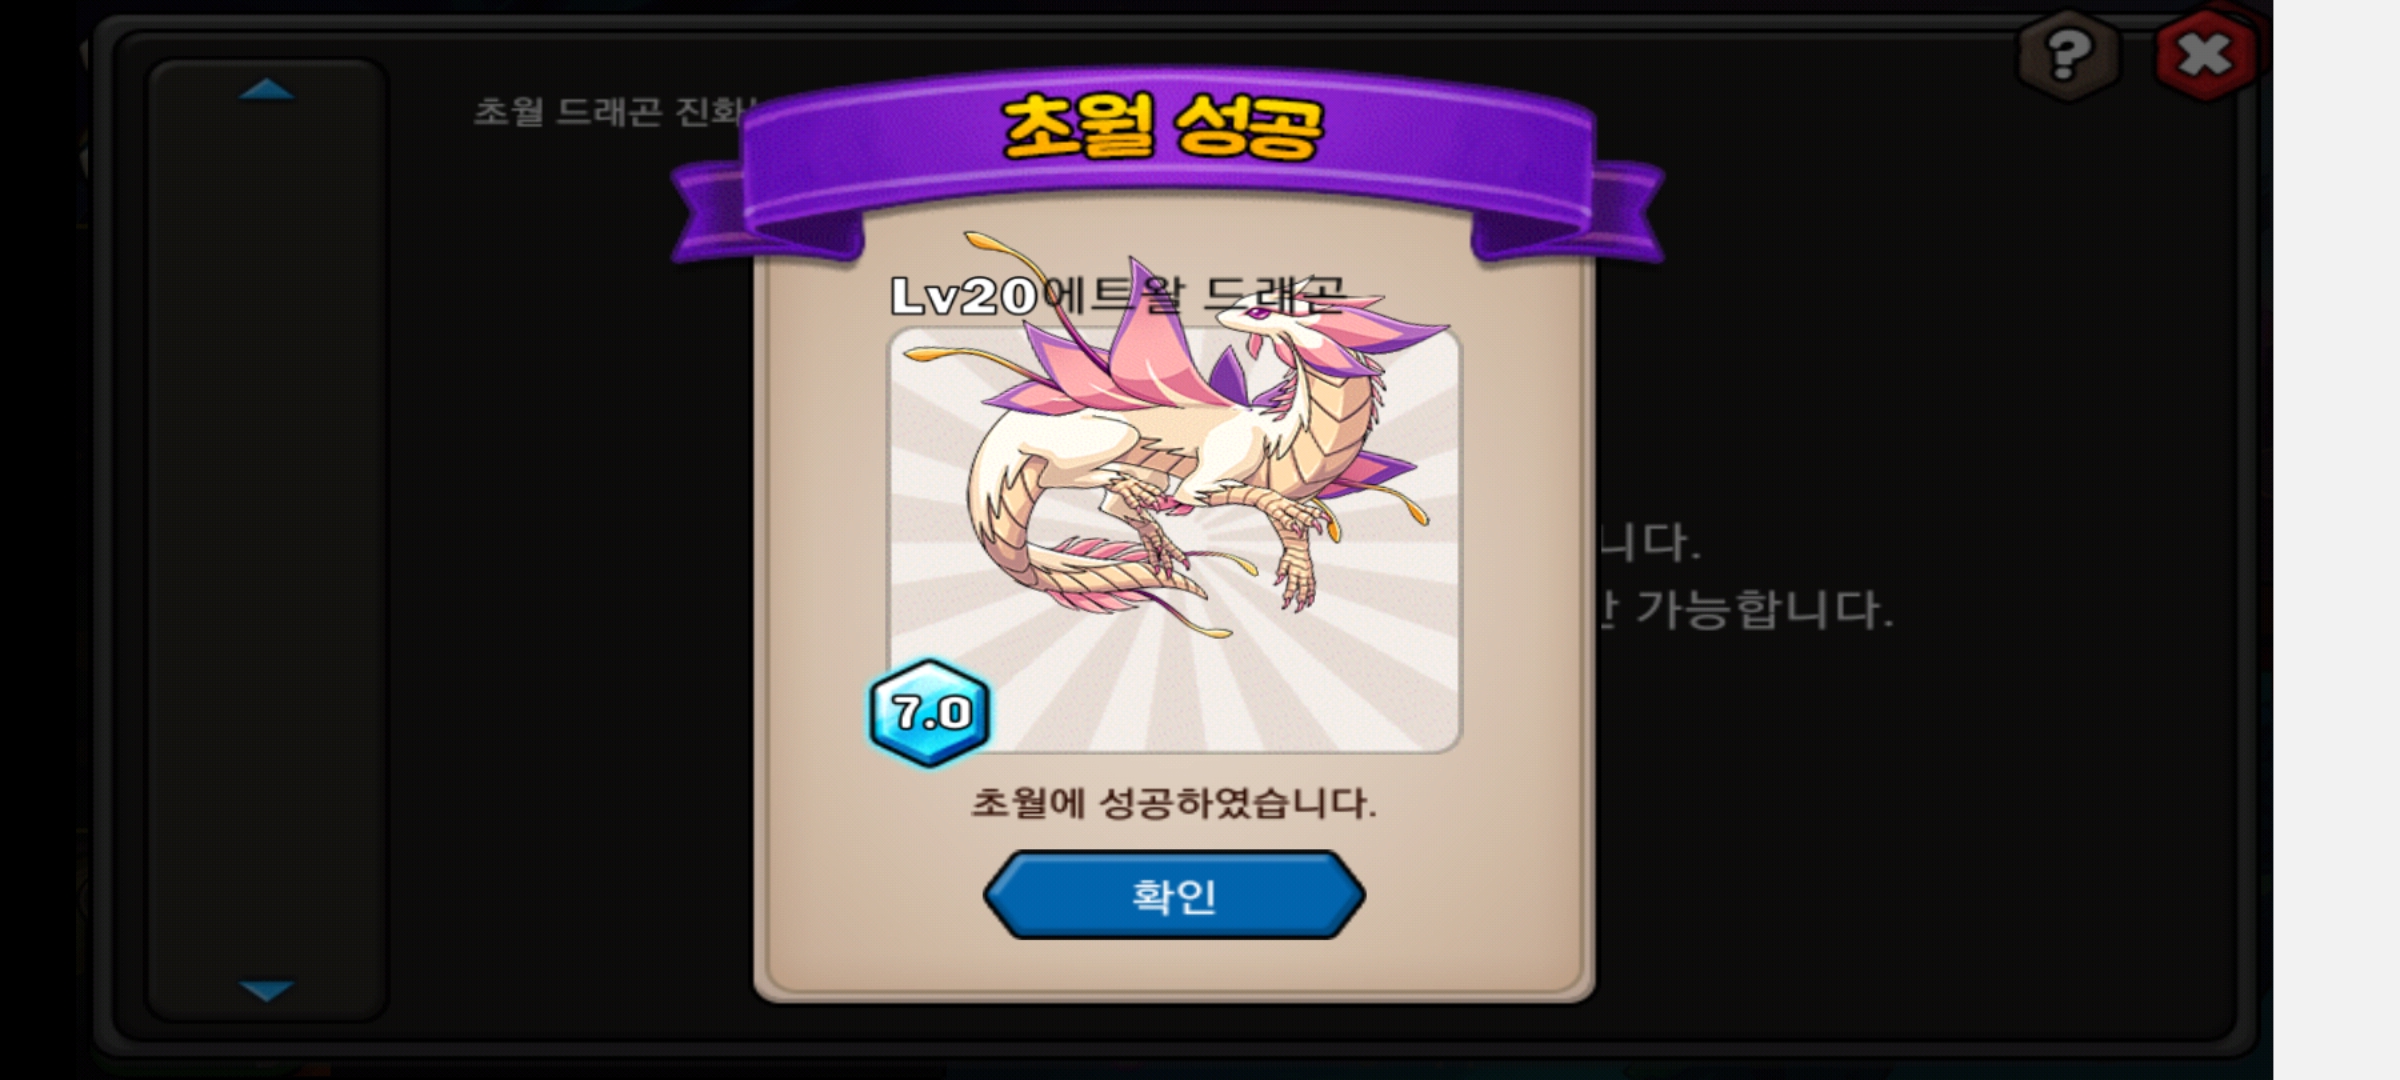Viewport: 2400px width, 1080px height.
Task: Click the down arrow in left panel
Action: (x=267, y=990)
